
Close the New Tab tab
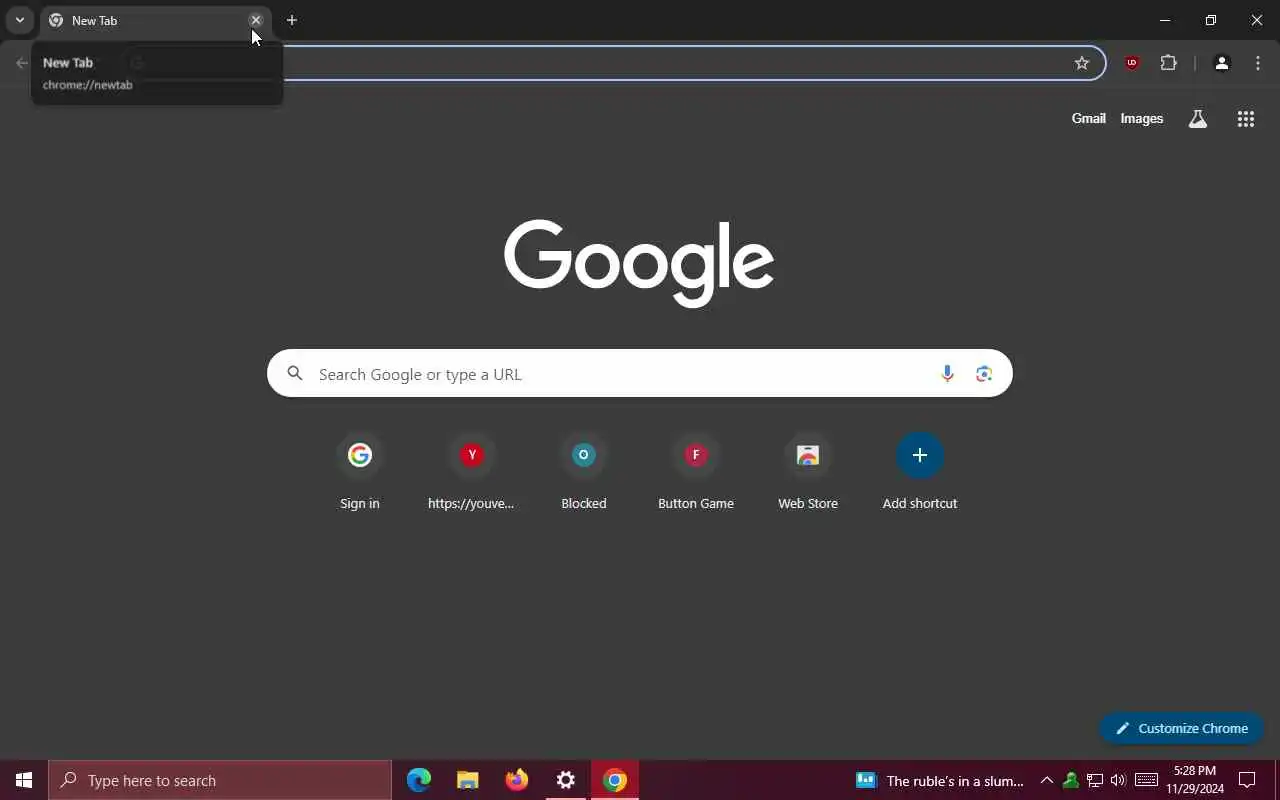256,20
